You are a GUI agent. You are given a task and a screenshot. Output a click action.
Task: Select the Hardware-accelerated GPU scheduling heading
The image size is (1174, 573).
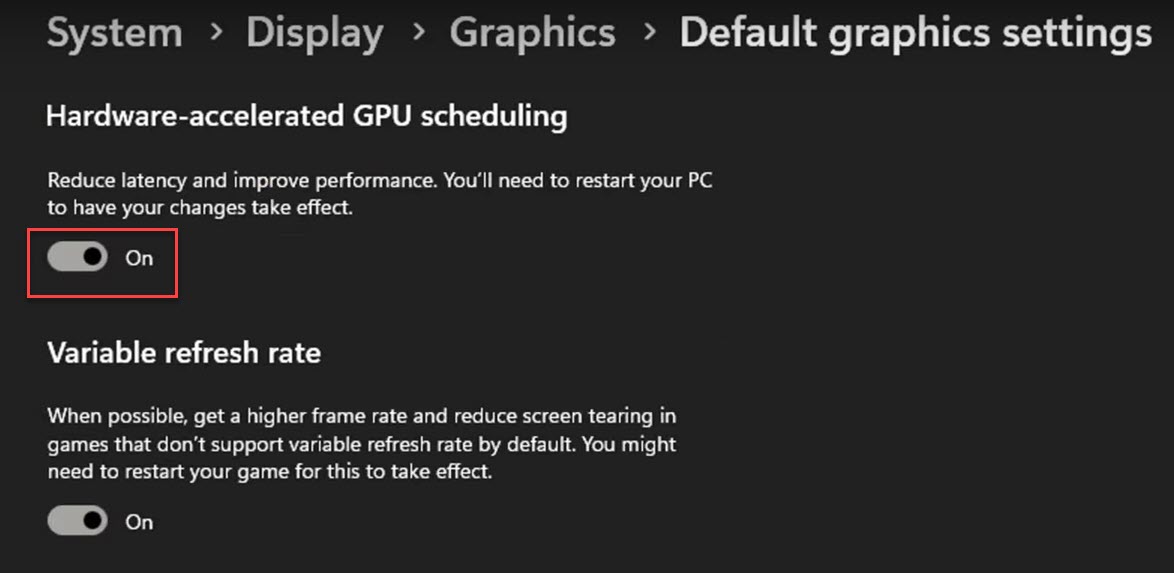[306, 116]
